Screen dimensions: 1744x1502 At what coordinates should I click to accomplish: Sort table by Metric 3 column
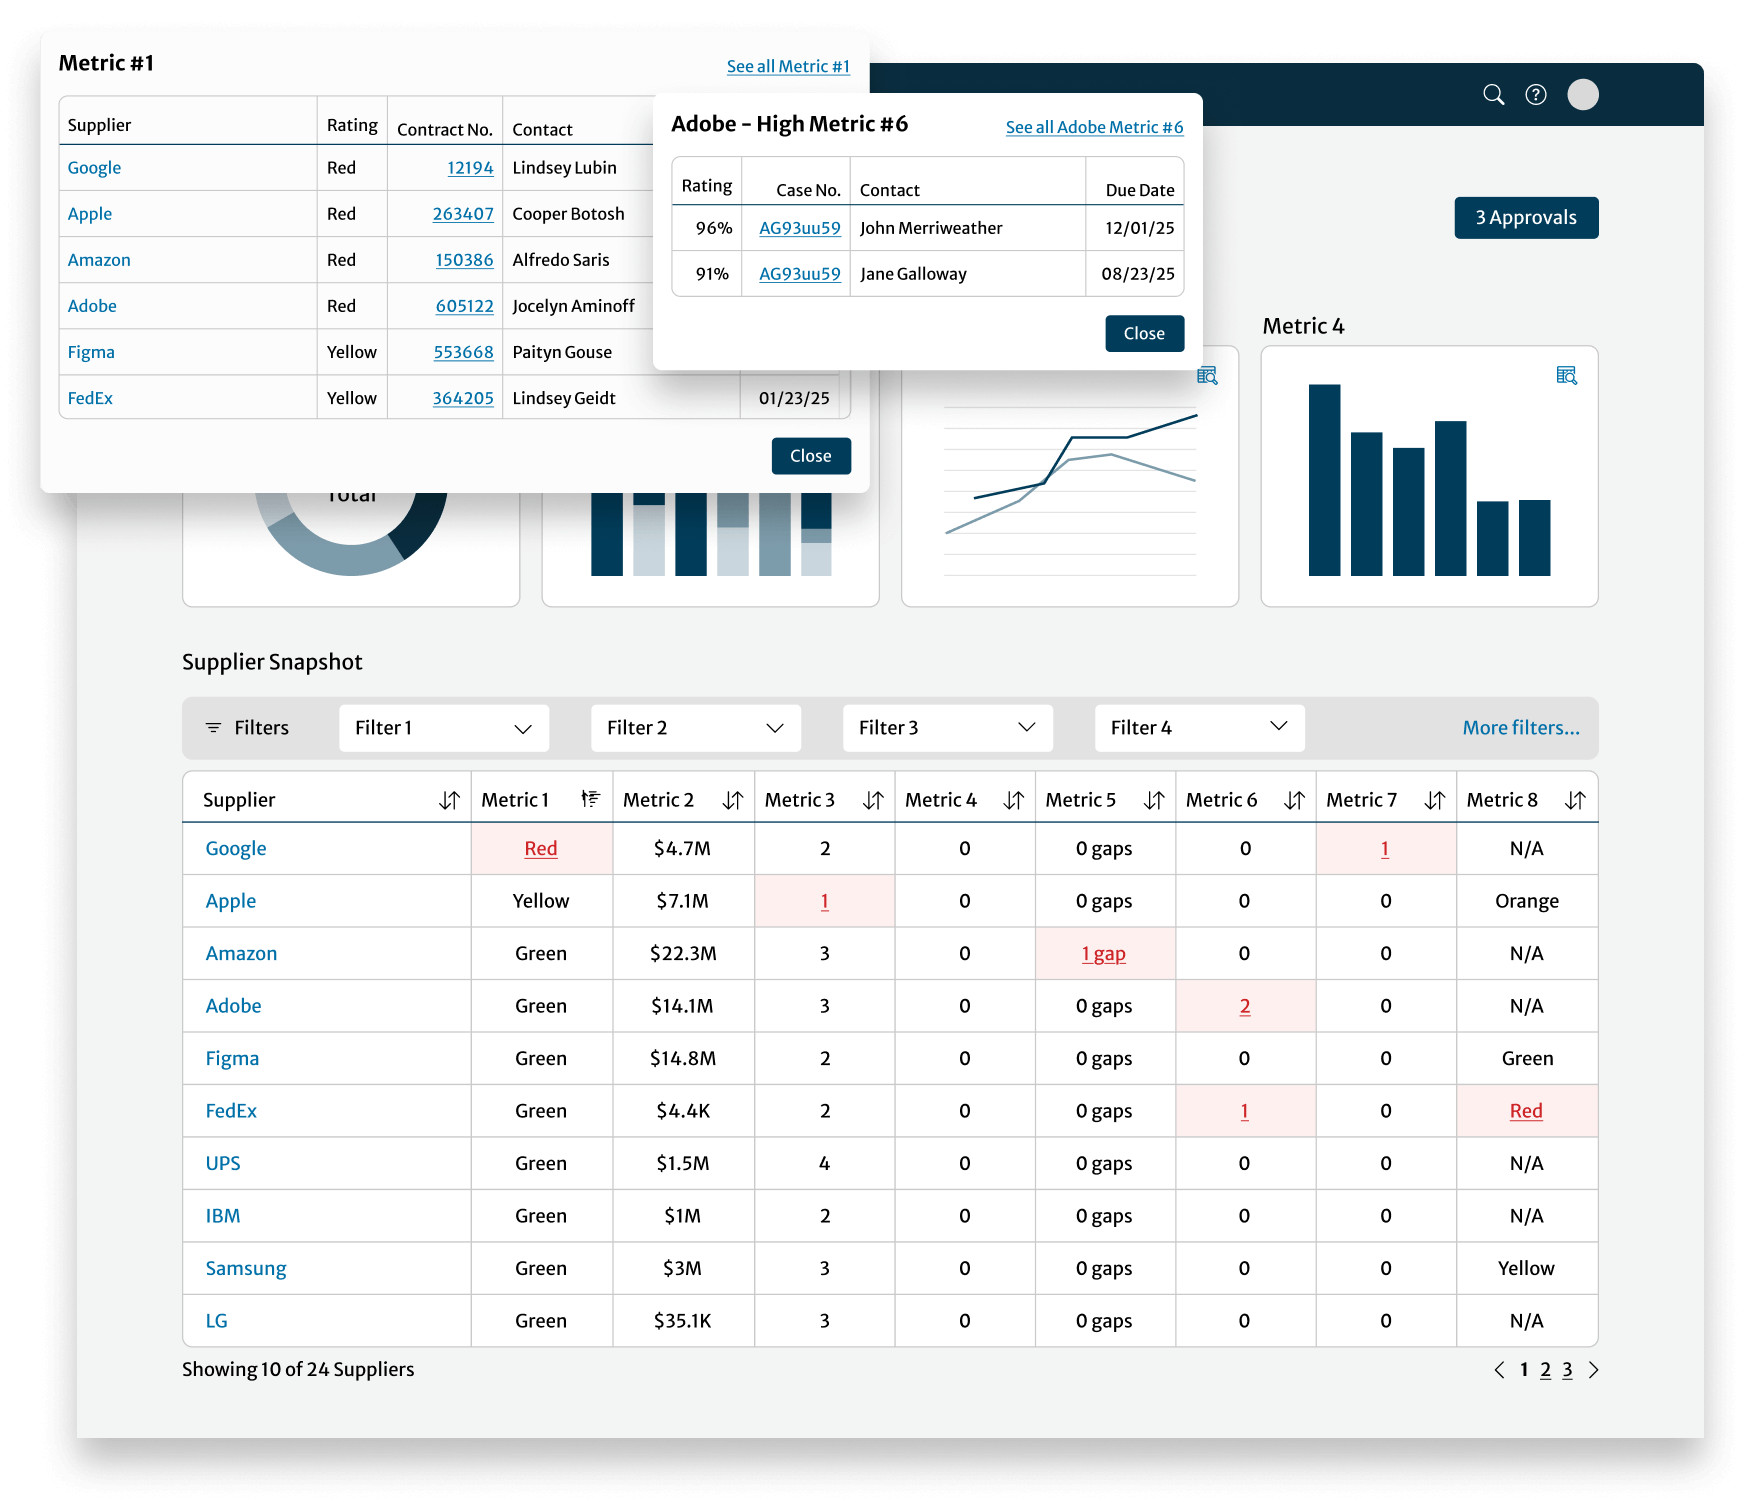(x=873, y=800)
